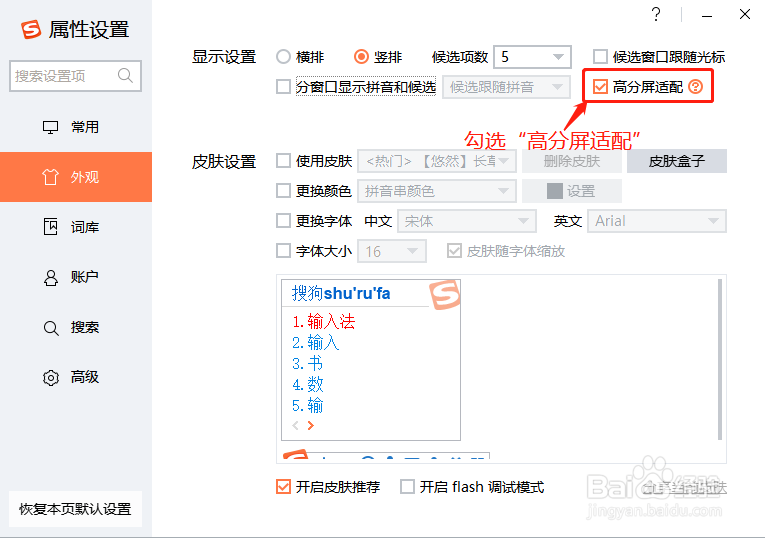Image resolution: width=765 pixels, height=538 pixels.
Task: Click candidate 3. 书 in preview
Action: [307, 363]
